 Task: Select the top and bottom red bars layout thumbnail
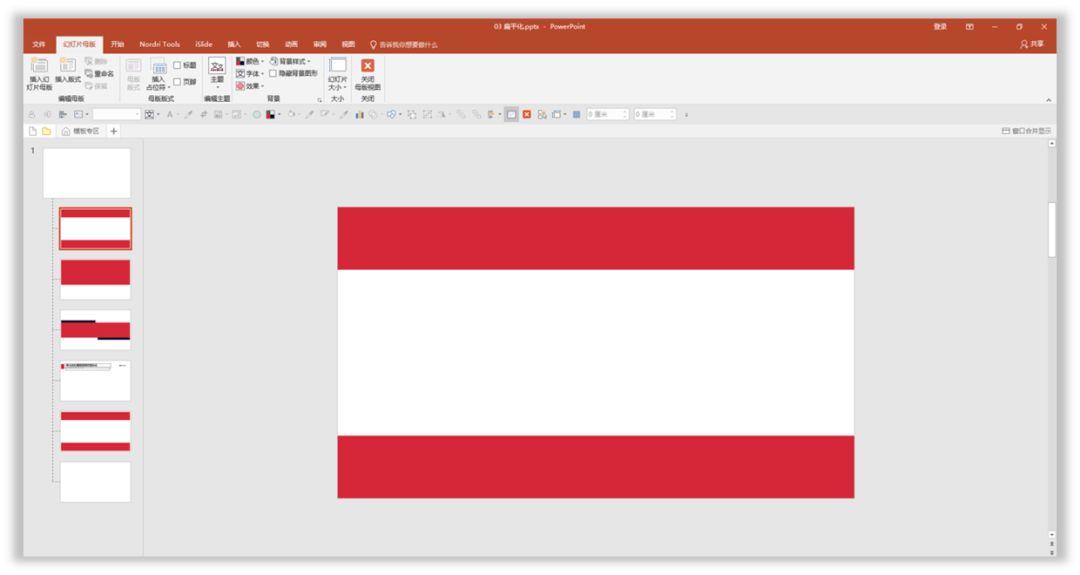click(95, 229)
